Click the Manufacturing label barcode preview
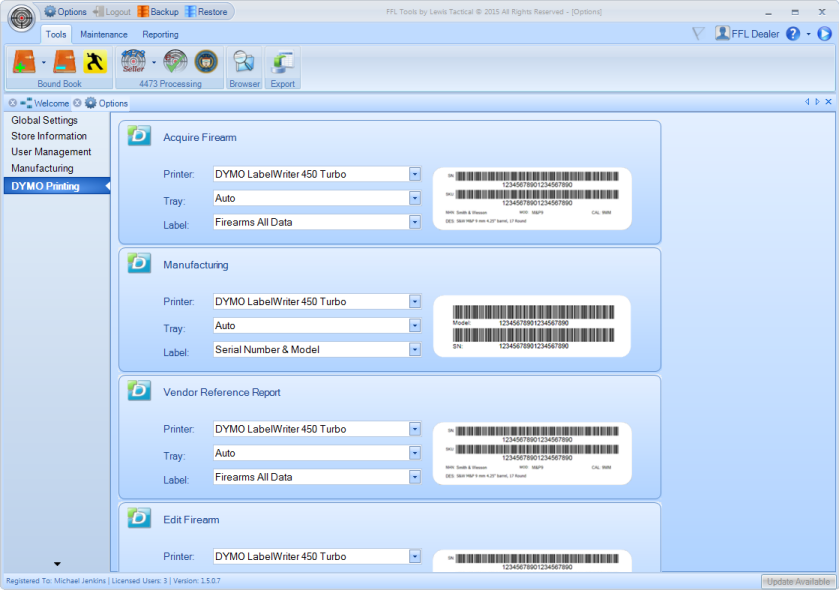This screenshot has height=590, width=839. [532, 326]
